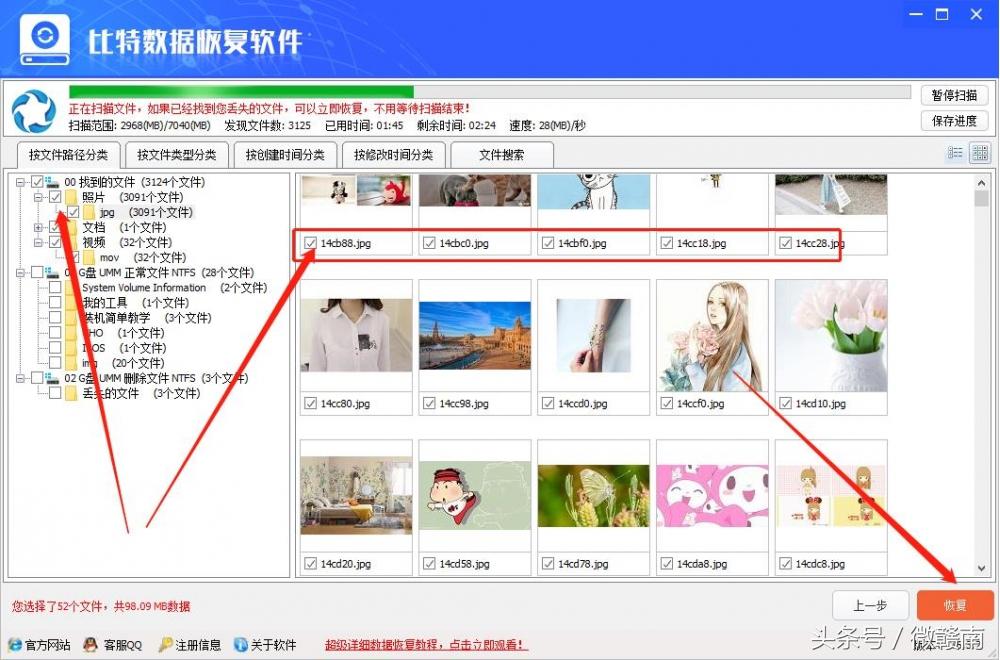Screen dimensions: 1000x660
Task: Open 官方网站 official website icon
Action: point(15,645)
